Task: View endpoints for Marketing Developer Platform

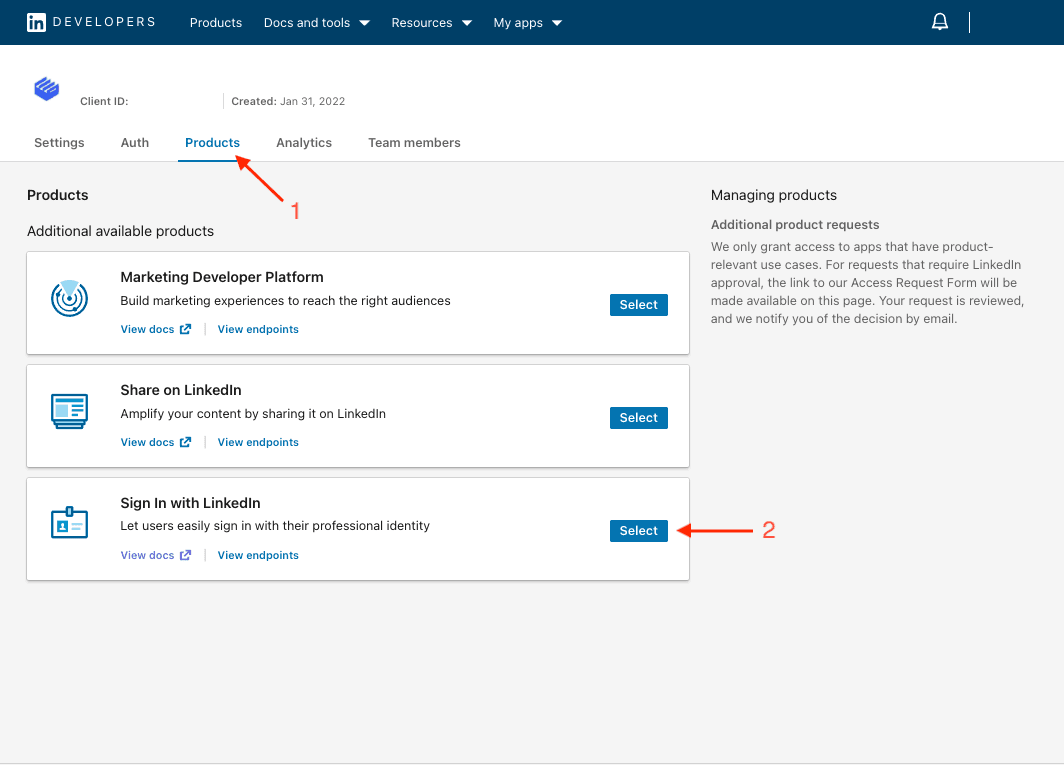Action: click(257, 328)
